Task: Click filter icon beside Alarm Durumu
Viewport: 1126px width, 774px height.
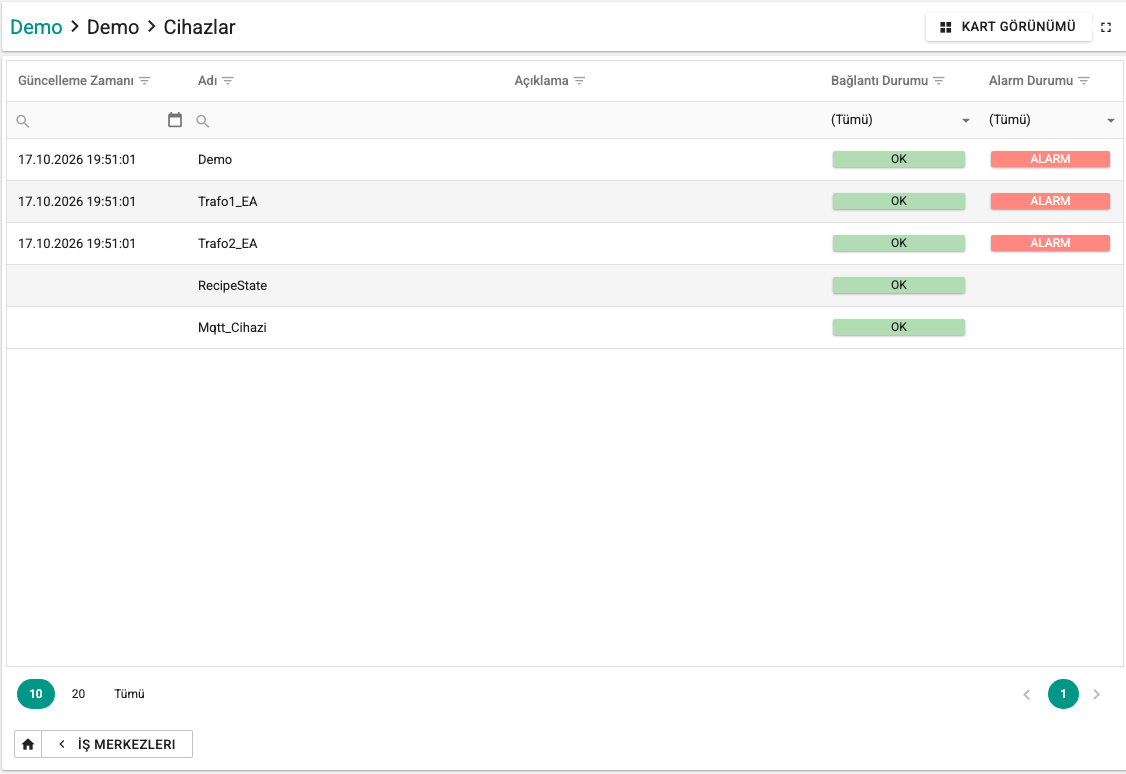Action: (x=1084, y=80)
